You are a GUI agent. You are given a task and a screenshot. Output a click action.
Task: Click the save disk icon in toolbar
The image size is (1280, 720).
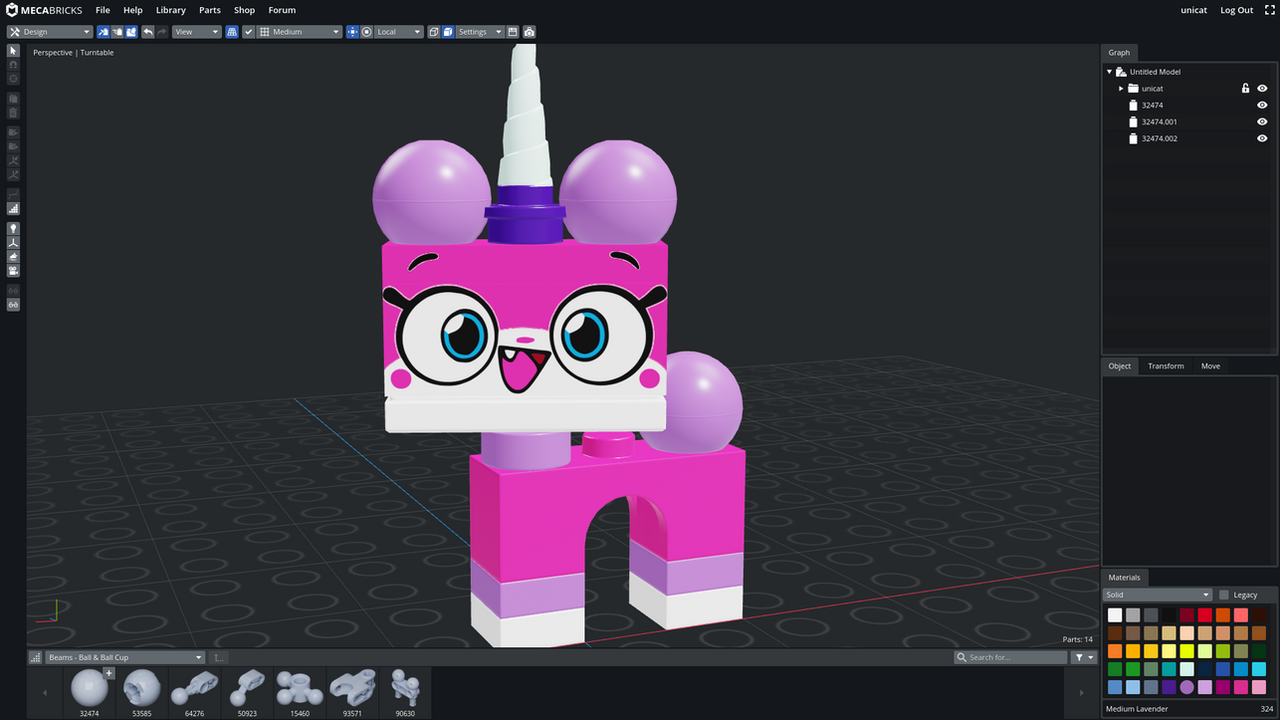point(513,32)
